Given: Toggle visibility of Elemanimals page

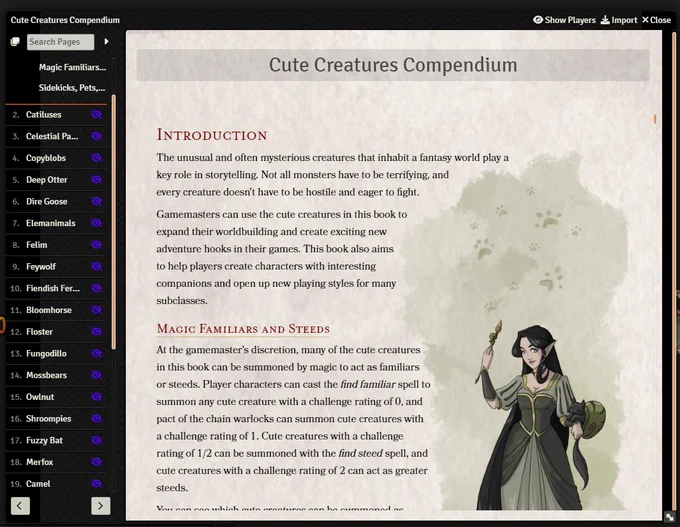Looking at the screenshot, I should click(x=96, y=223).
